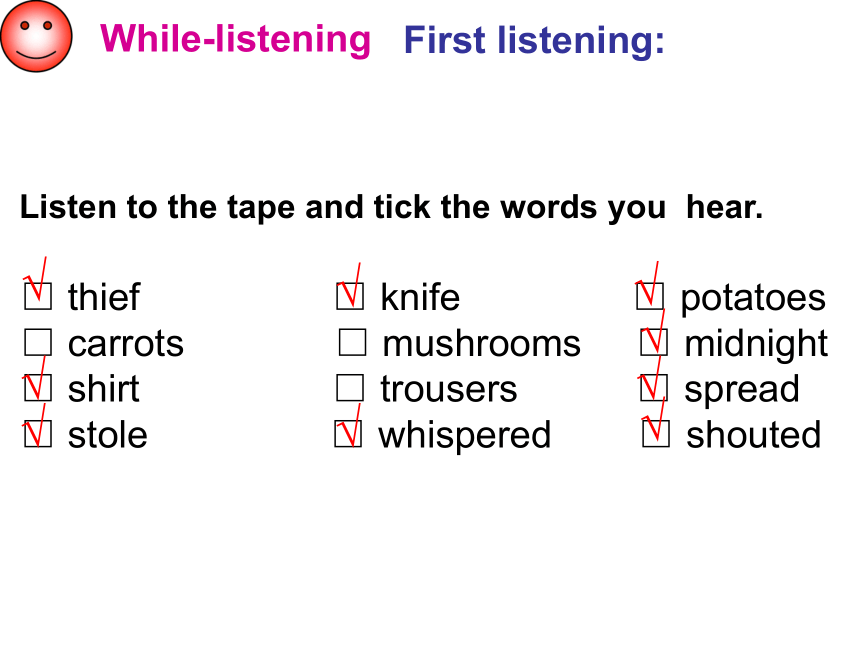Toggle the midnight checkbox
The height and width of the screenshot is (645, 860).
click(x=654, y=342)
